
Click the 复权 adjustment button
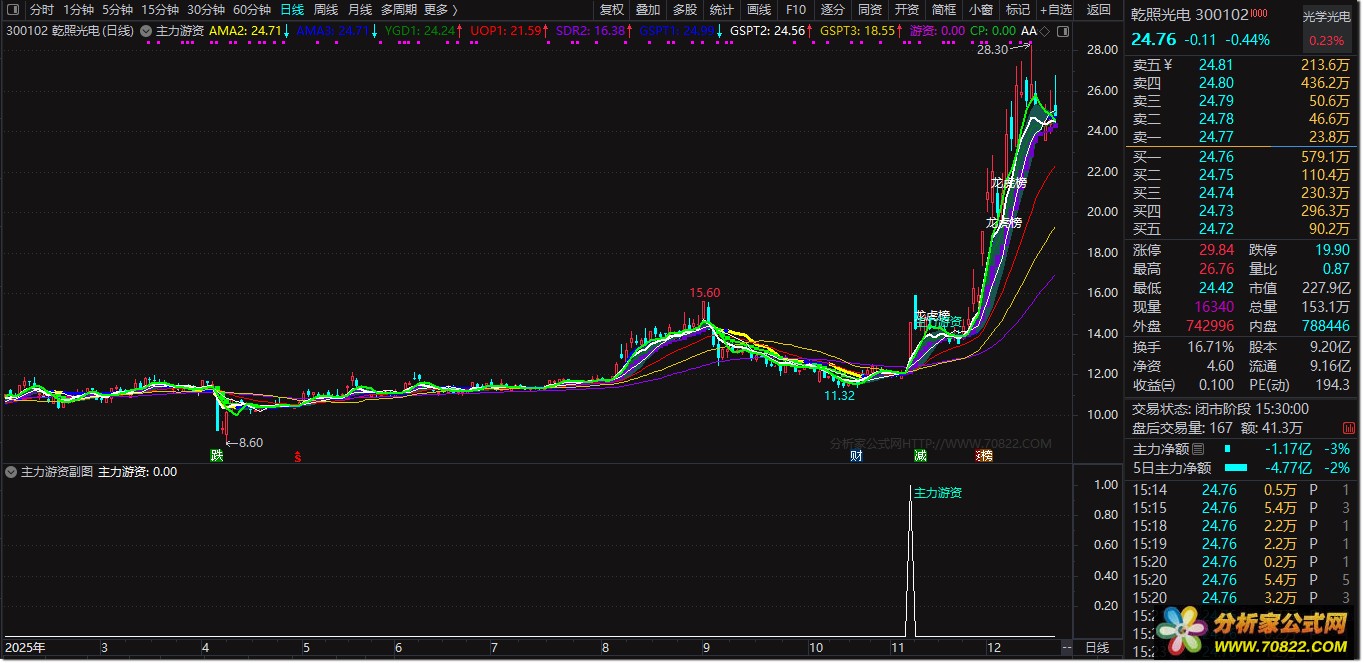point(611,10)
